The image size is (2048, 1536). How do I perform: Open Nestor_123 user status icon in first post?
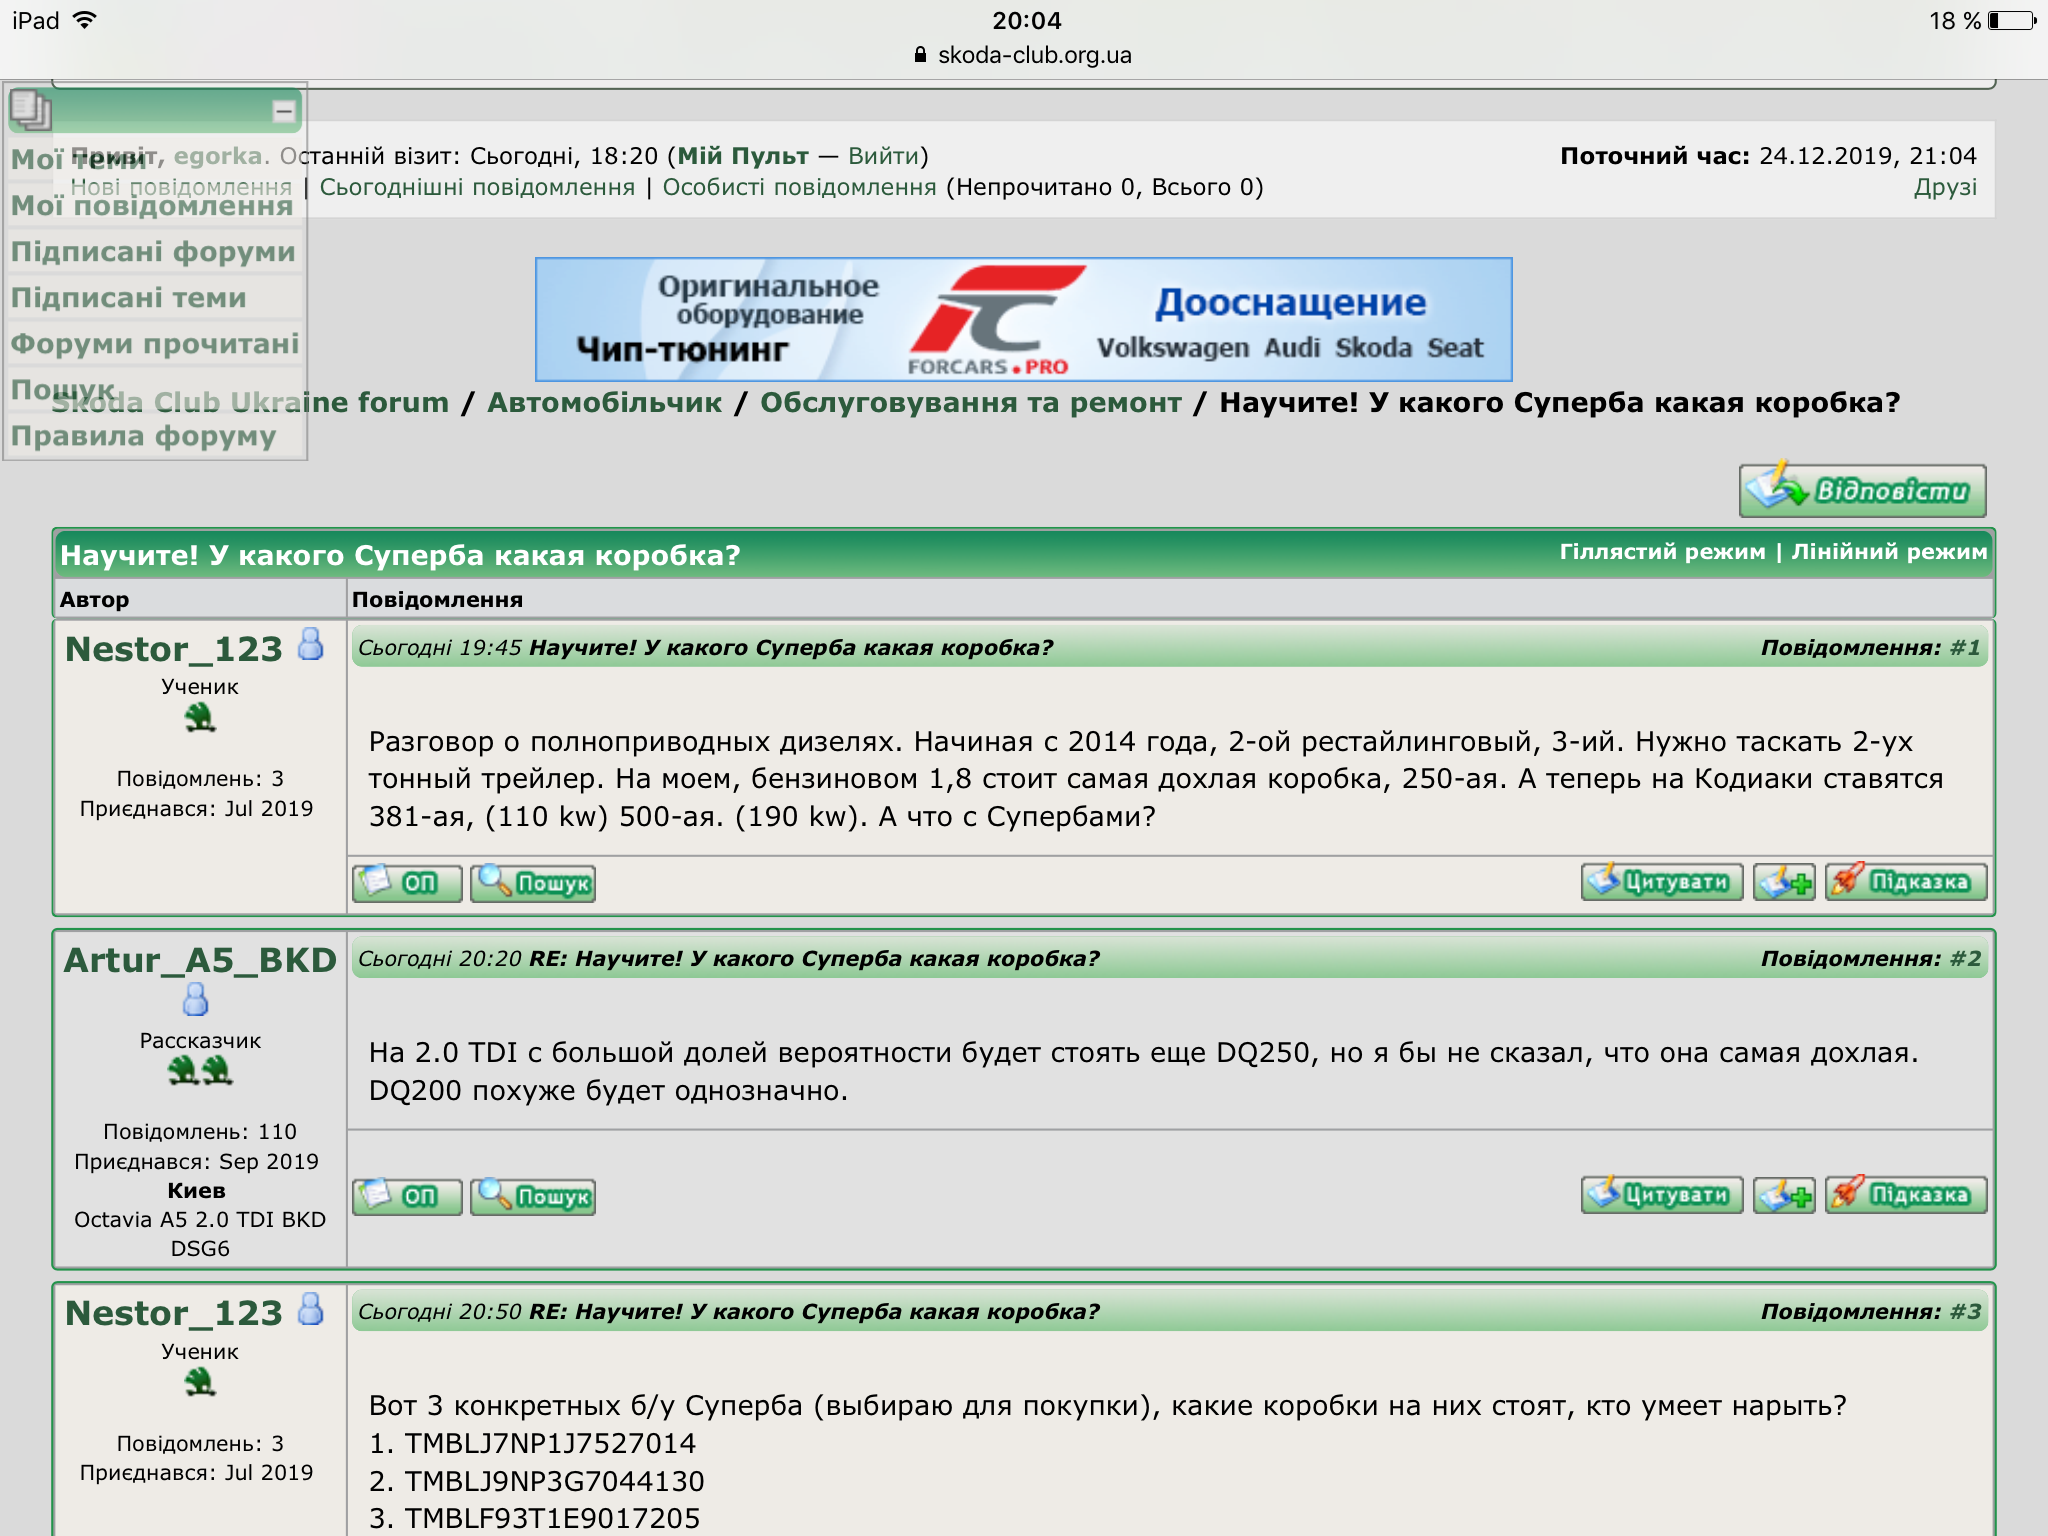(x=311, y=645)
